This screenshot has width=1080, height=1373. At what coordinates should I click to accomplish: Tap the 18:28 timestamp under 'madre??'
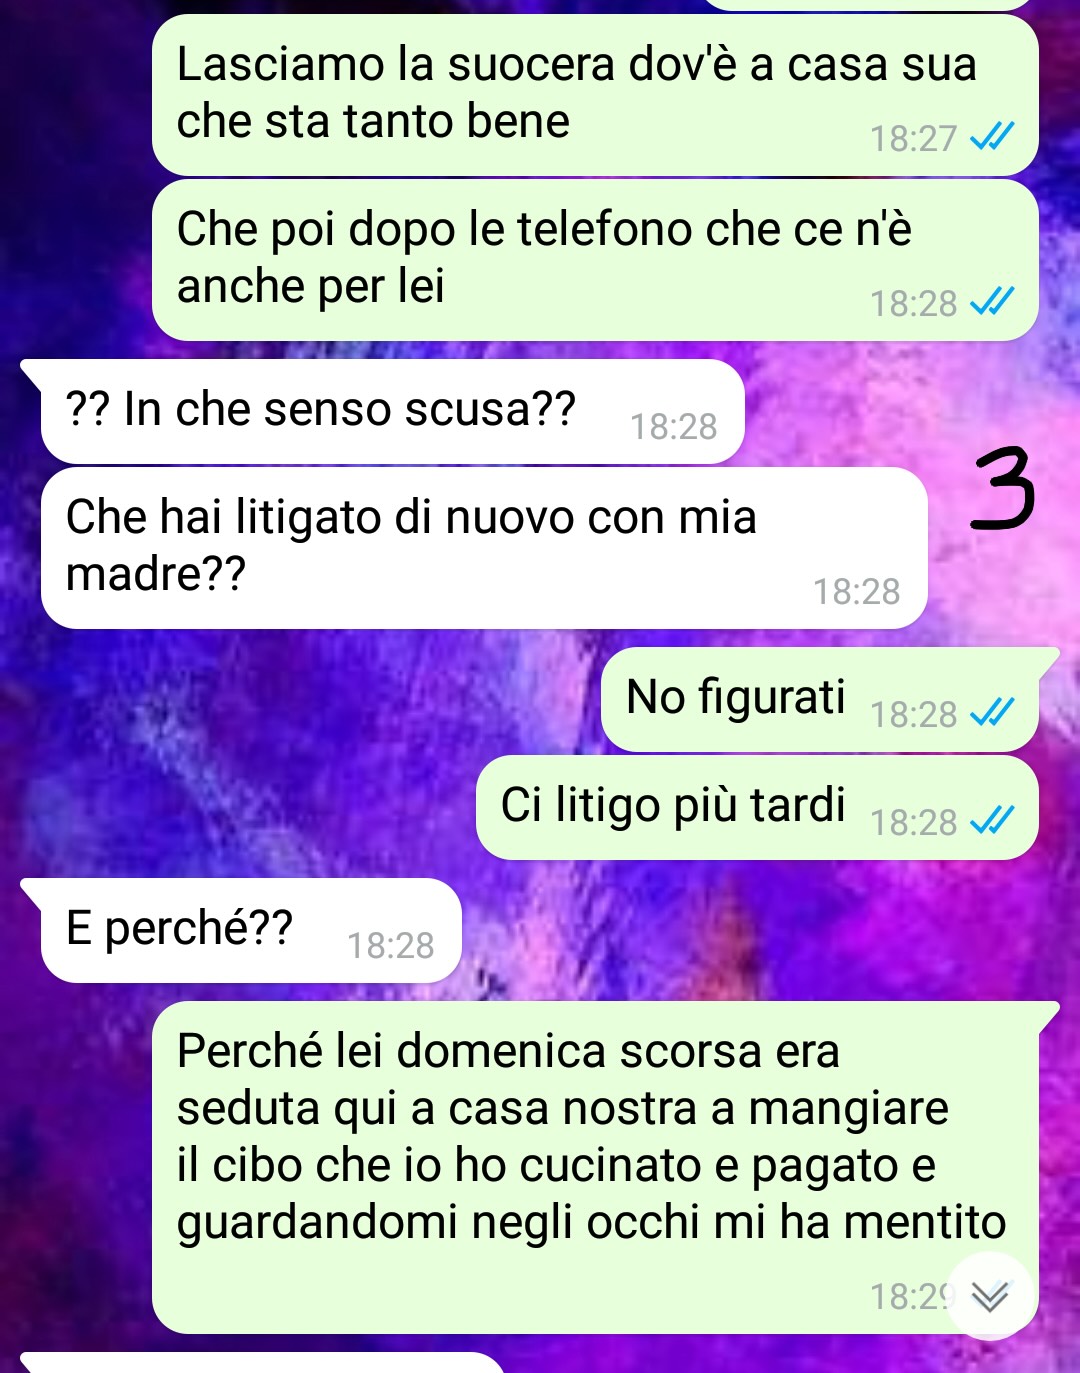pyautogui.click(x=856, y=591)
